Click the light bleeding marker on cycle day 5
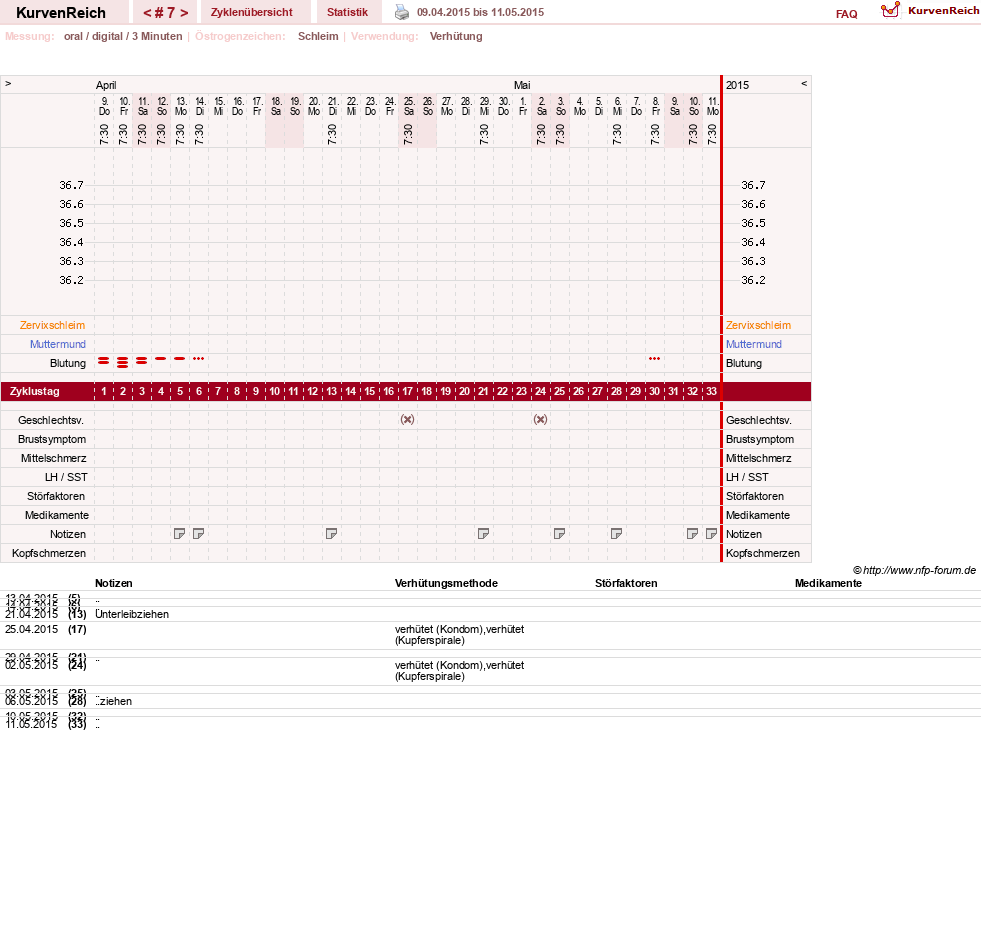981x932 pixels. 180,358
